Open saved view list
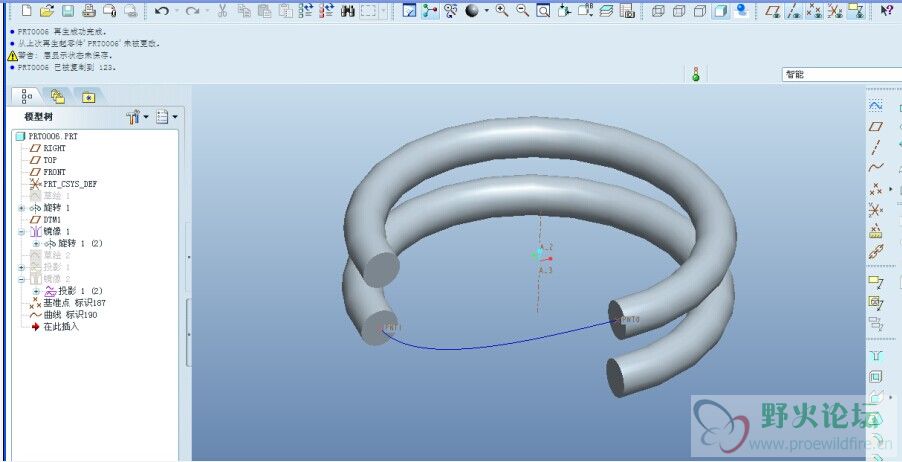 [586, 11]
